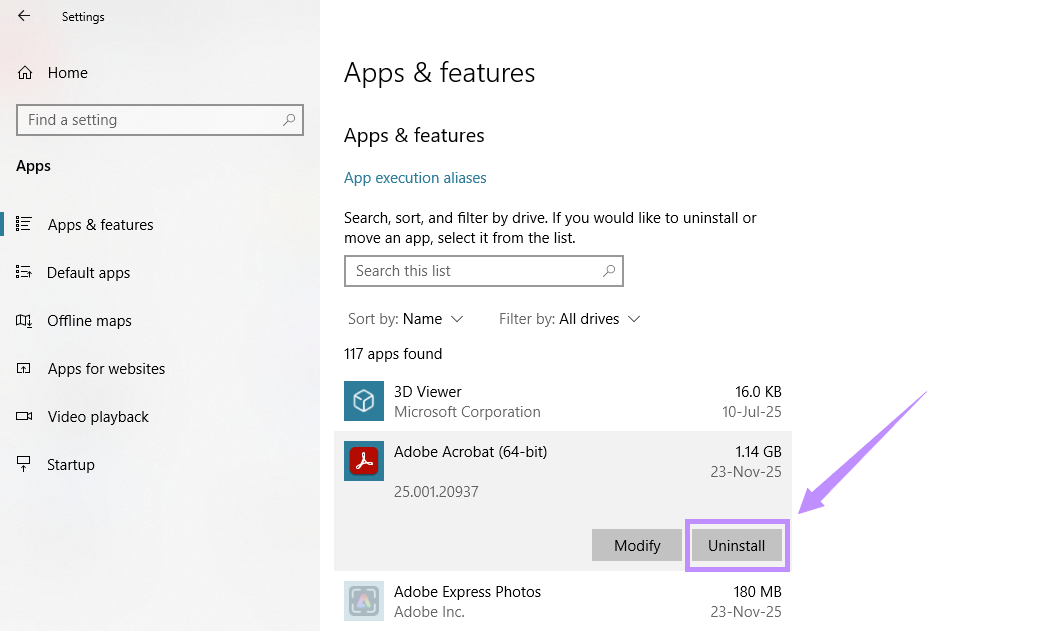Screen dimensions: 1060x631
Task: Navigate to Settings Home
Action: (x=68, y=72)
